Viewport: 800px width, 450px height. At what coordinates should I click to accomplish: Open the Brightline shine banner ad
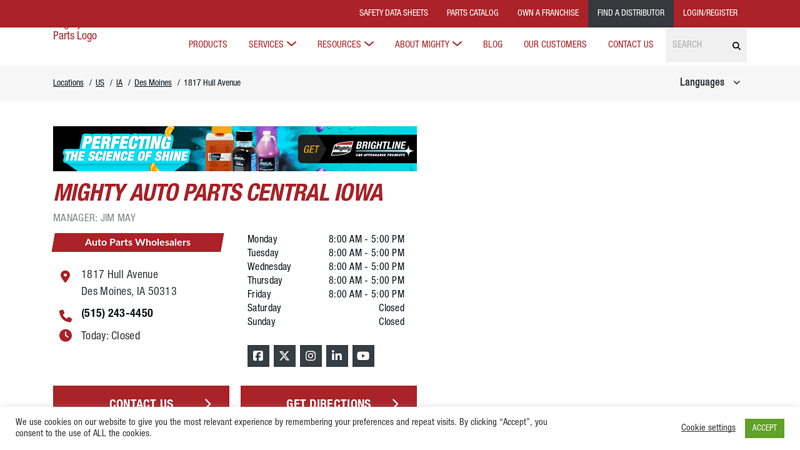tap(235, 148)
